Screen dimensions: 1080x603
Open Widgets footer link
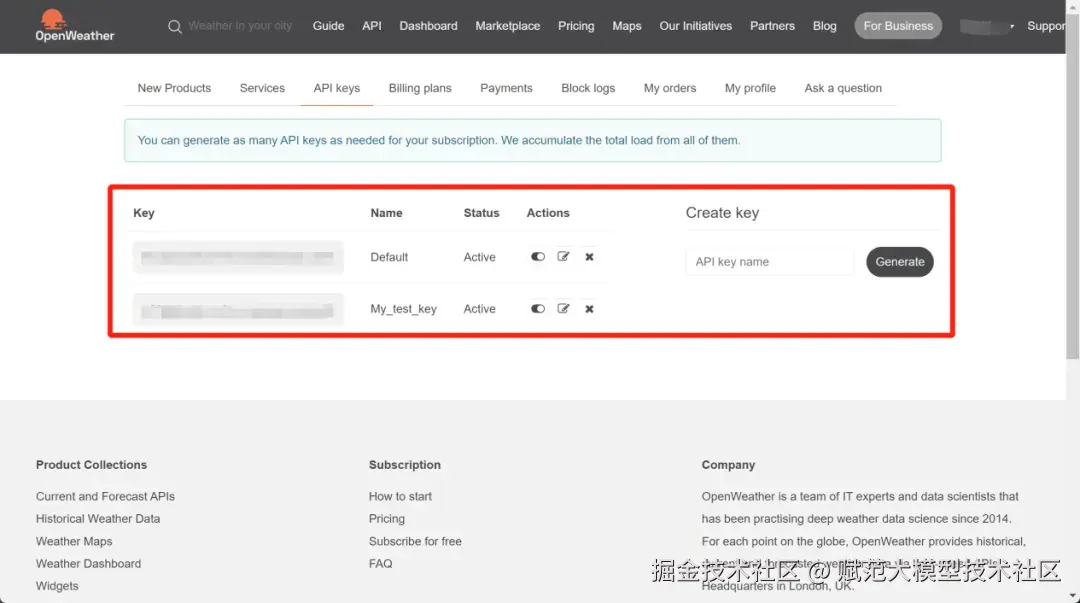tap(57, 586)
